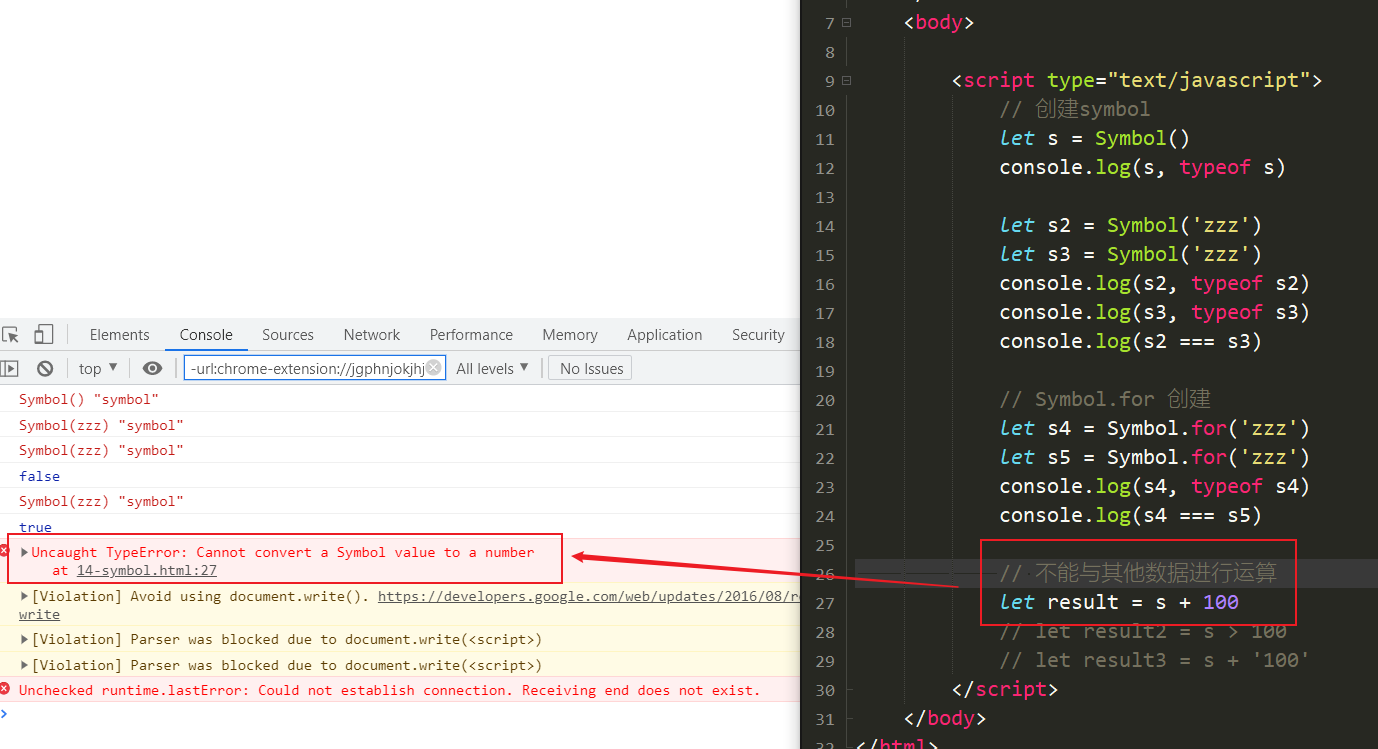This screenshot has height=749, width=1378.
Task: Open the Network tab
Action: (372, 335)
